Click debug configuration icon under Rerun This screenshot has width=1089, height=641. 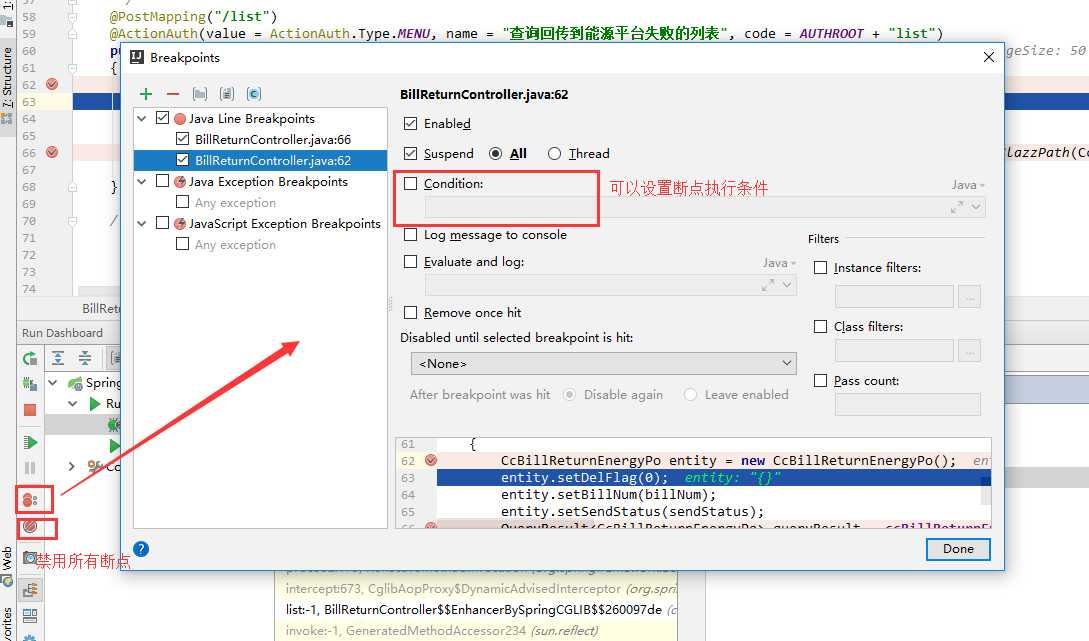tap(30, 383)
